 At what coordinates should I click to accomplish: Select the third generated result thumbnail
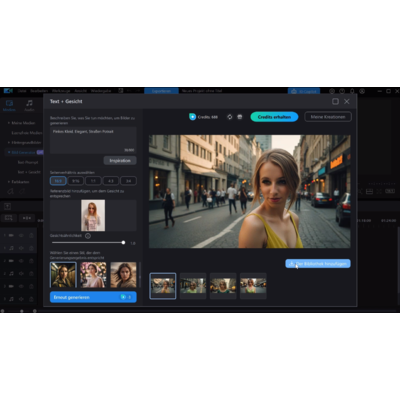click(x=223, y=286)
